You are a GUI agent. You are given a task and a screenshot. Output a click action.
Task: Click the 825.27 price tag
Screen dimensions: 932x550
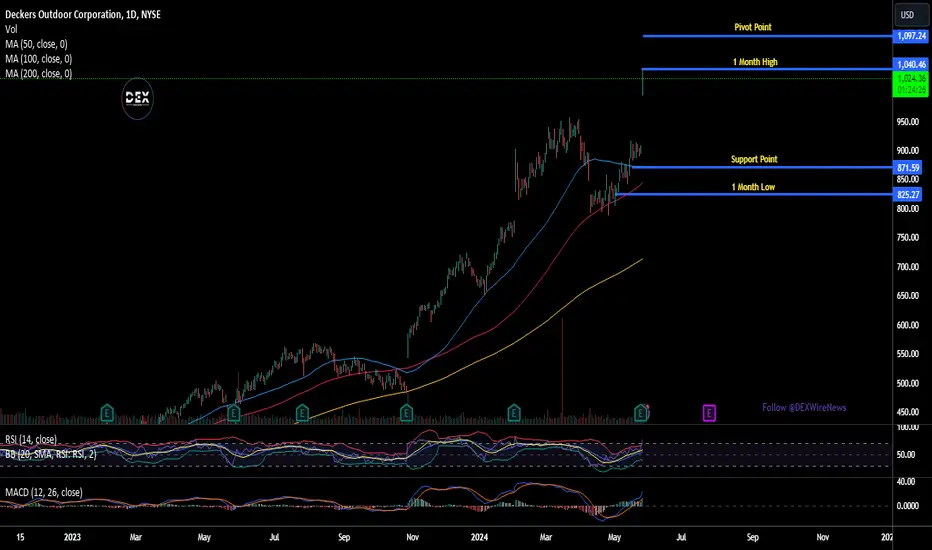908,194
